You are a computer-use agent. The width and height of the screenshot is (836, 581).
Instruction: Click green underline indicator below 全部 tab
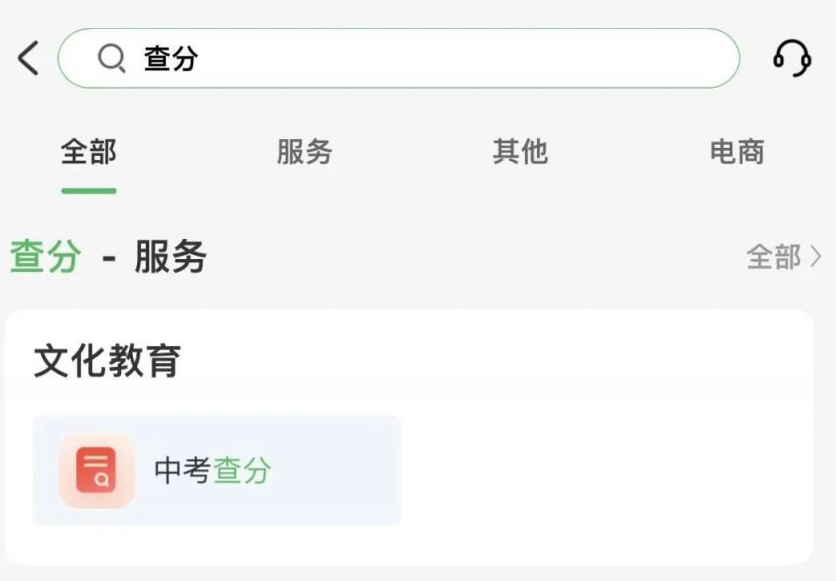(x=89, y=191)
